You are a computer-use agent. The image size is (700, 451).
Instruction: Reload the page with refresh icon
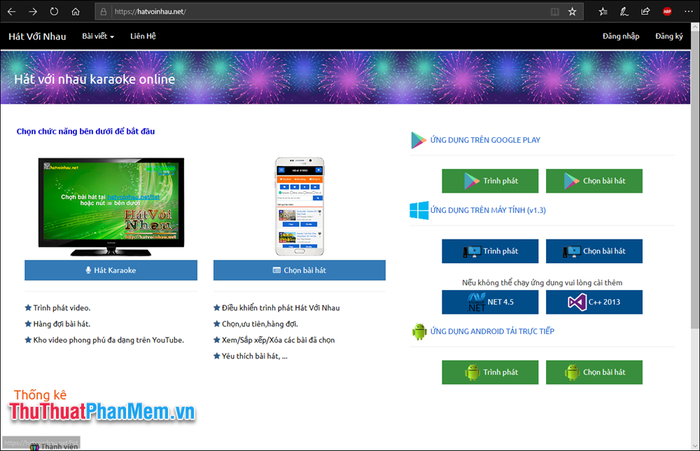coord(55,11)
